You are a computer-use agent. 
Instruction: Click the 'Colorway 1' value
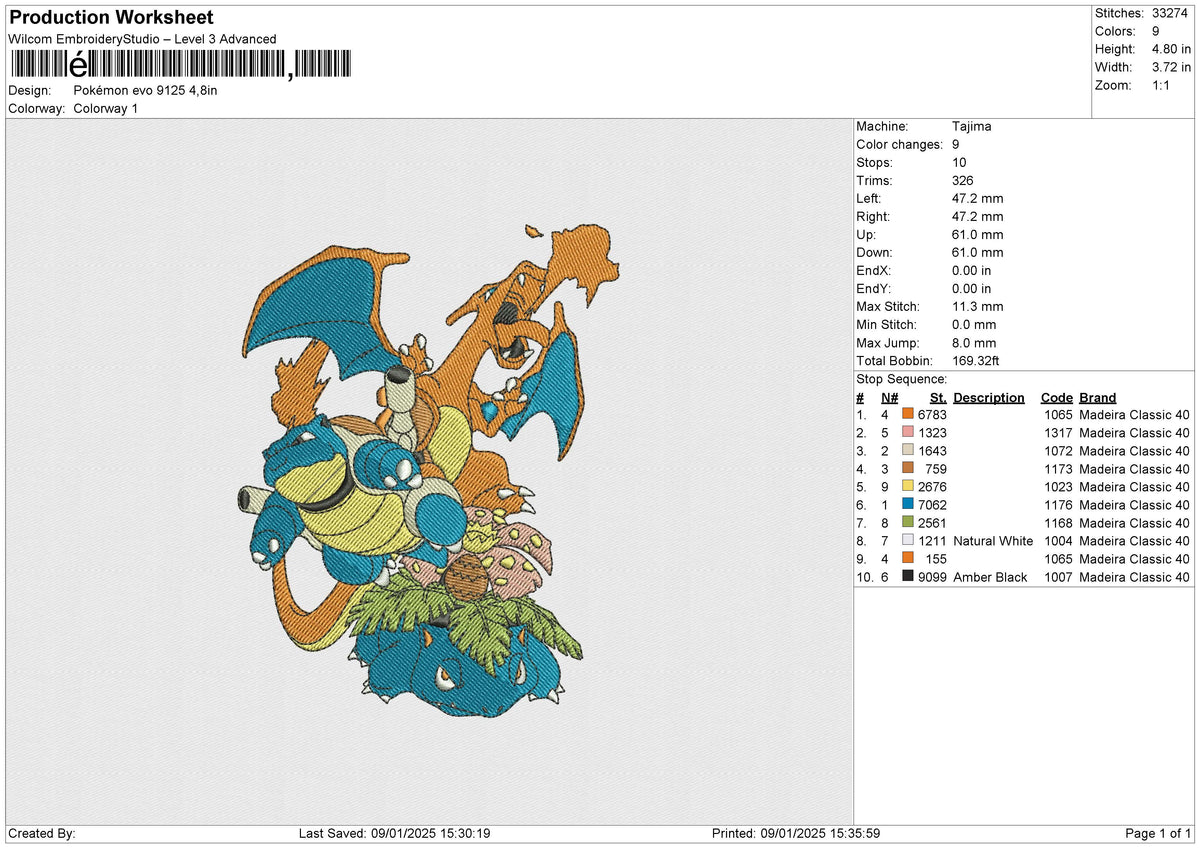(106, 108)
